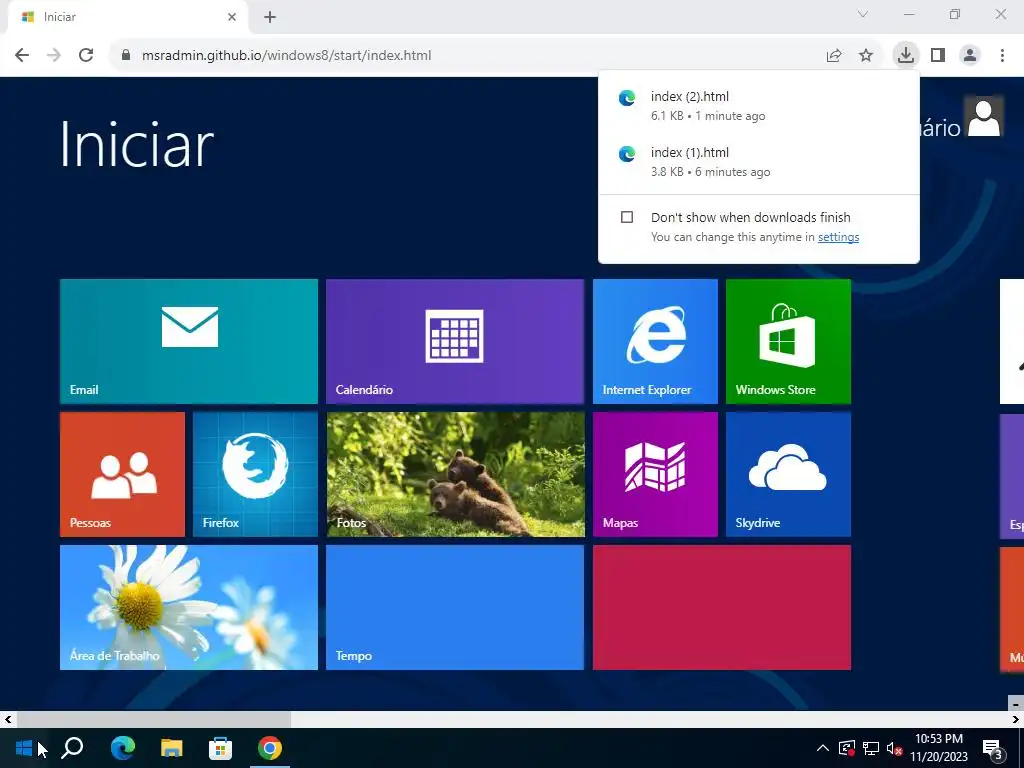The width and height of the screenshot is (1024, 768).
Task: Show hidden system tray icons
Action: [823, 748]
